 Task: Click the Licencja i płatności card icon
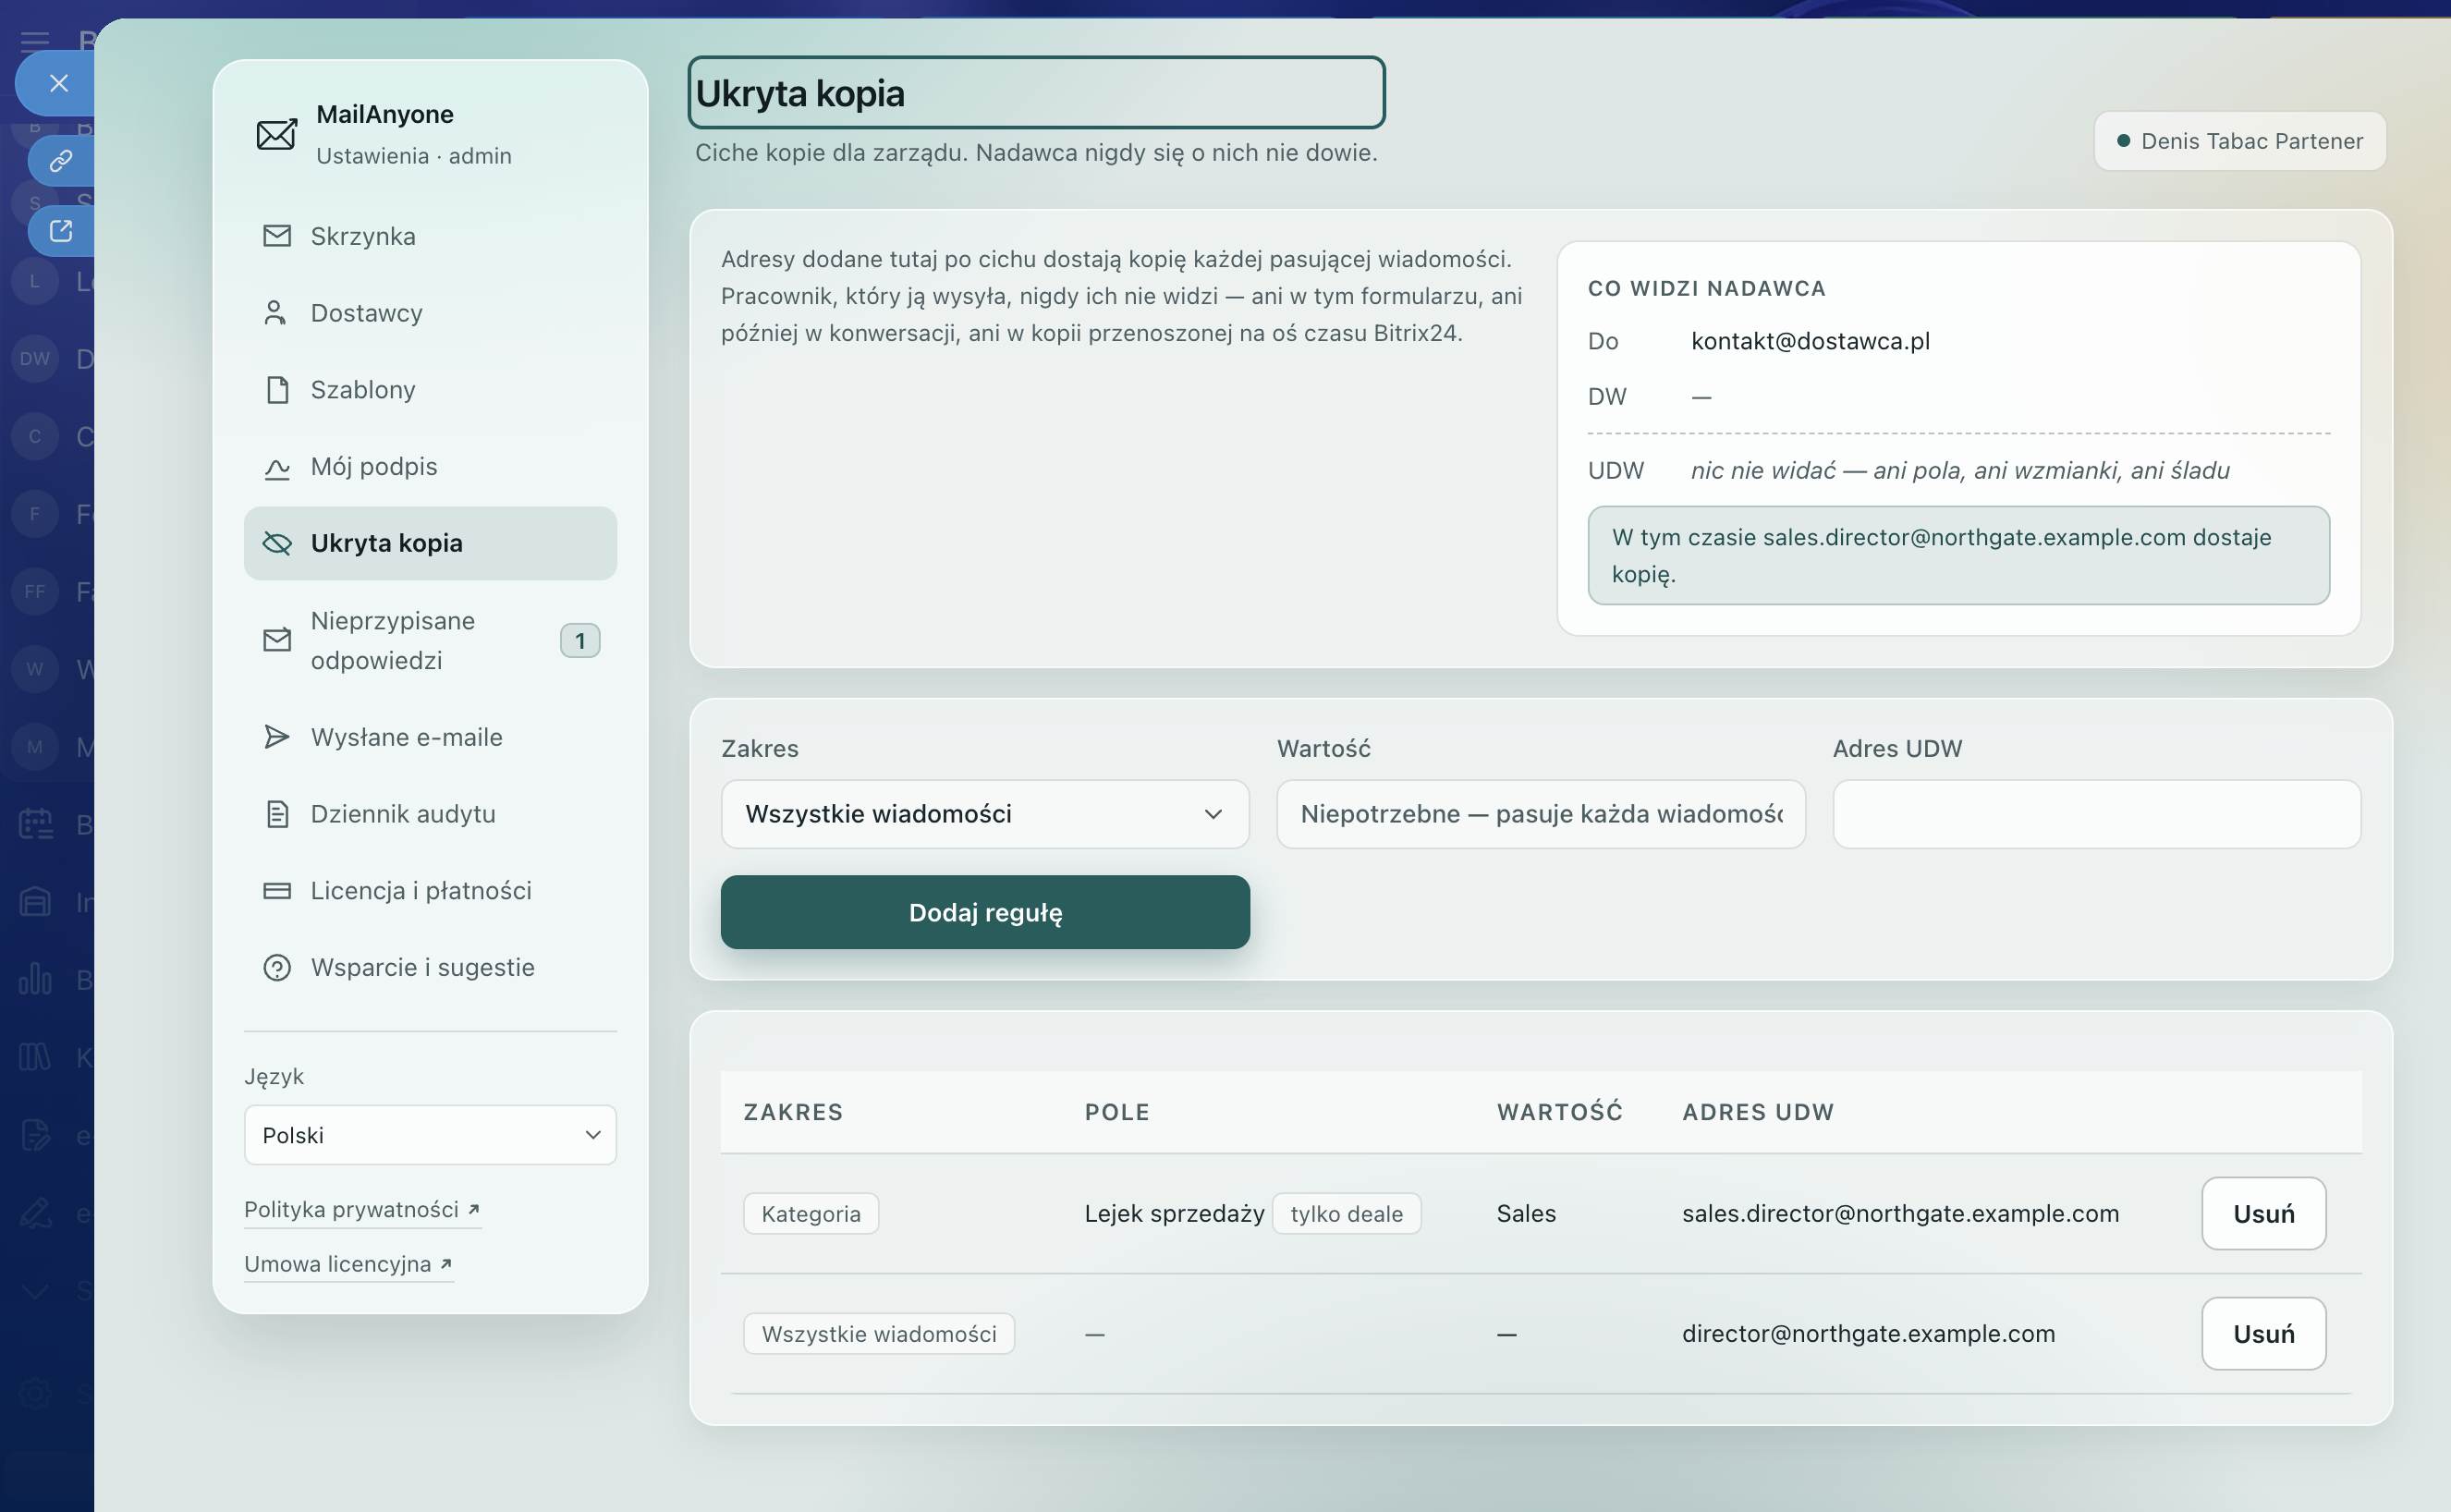pyautogui.click(x=277, y=891)
